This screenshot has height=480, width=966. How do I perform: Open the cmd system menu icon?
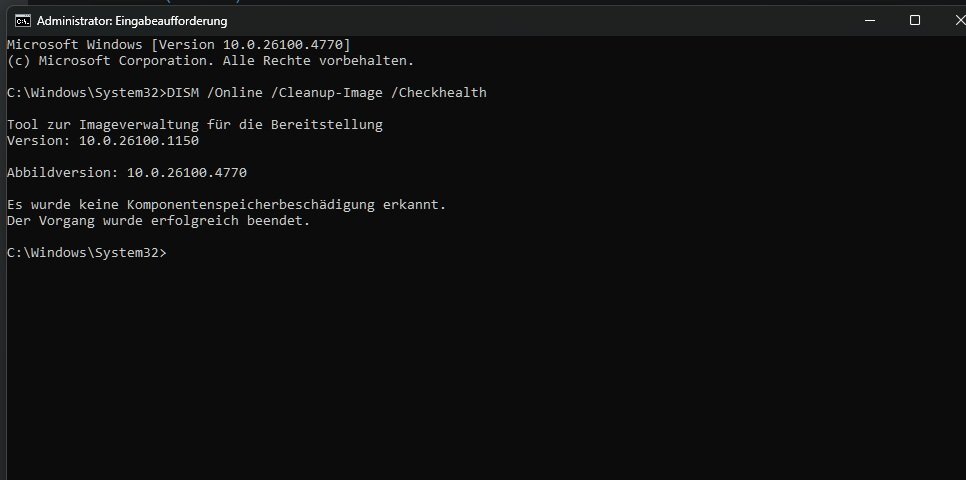click(x=23, y=21)
